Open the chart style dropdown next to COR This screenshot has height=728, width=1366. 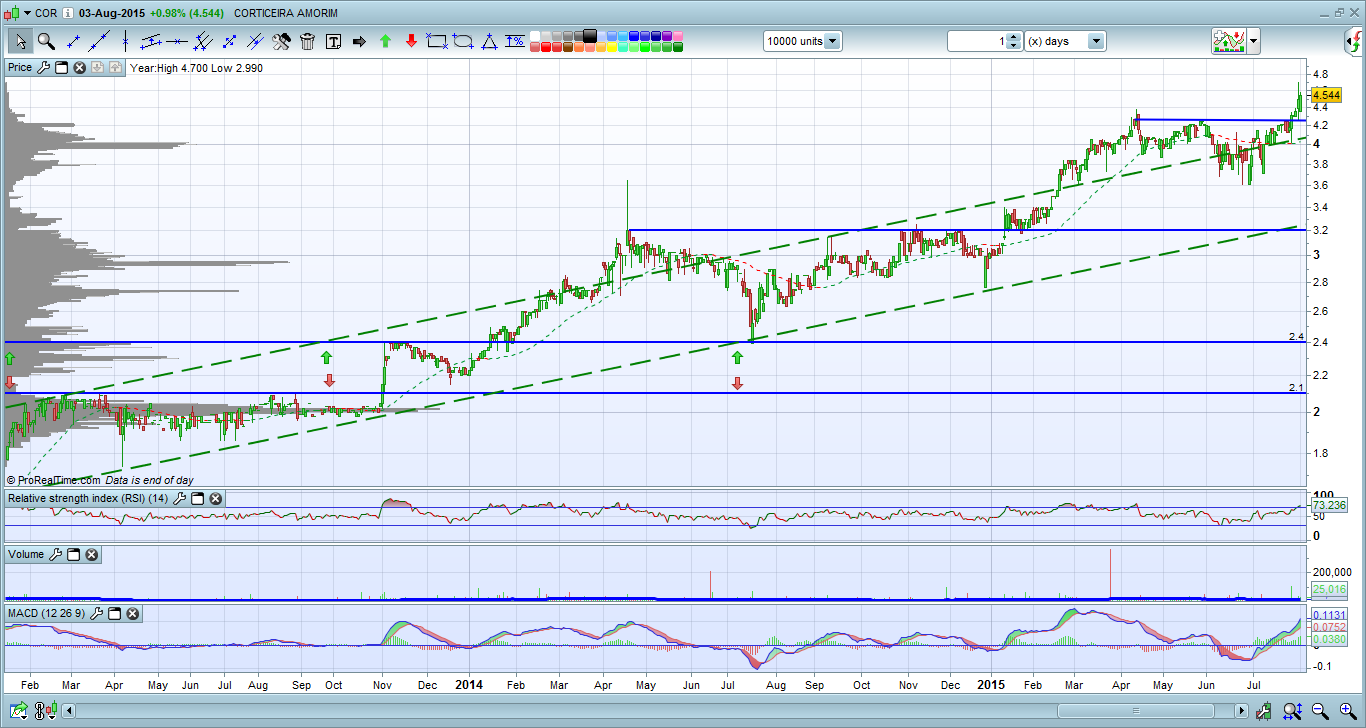[x=27, y=13]
